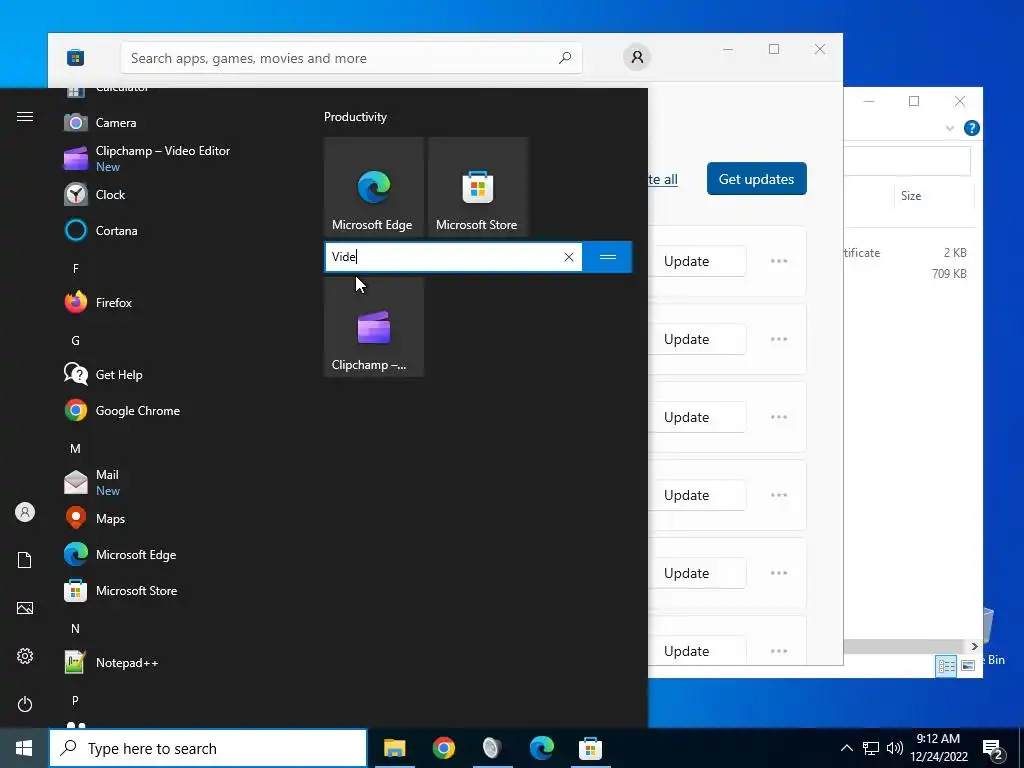Image resolution: width=1024 pixels, height=768 pixels.
Task: Open Pictures from Start sidebar
Action: point(25,609)
